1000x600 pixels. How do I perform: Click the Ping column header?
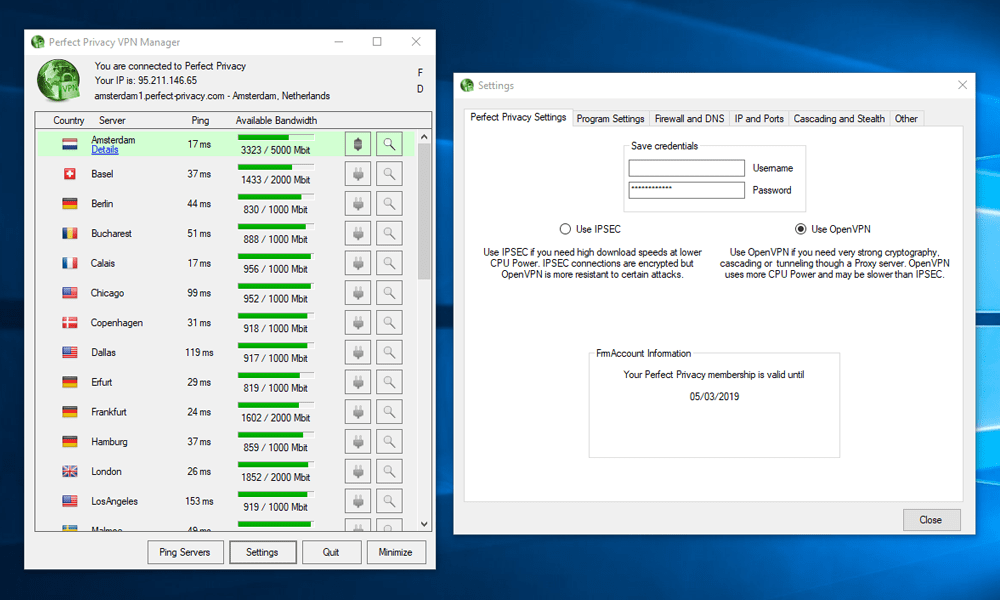(x=200, y=121)
